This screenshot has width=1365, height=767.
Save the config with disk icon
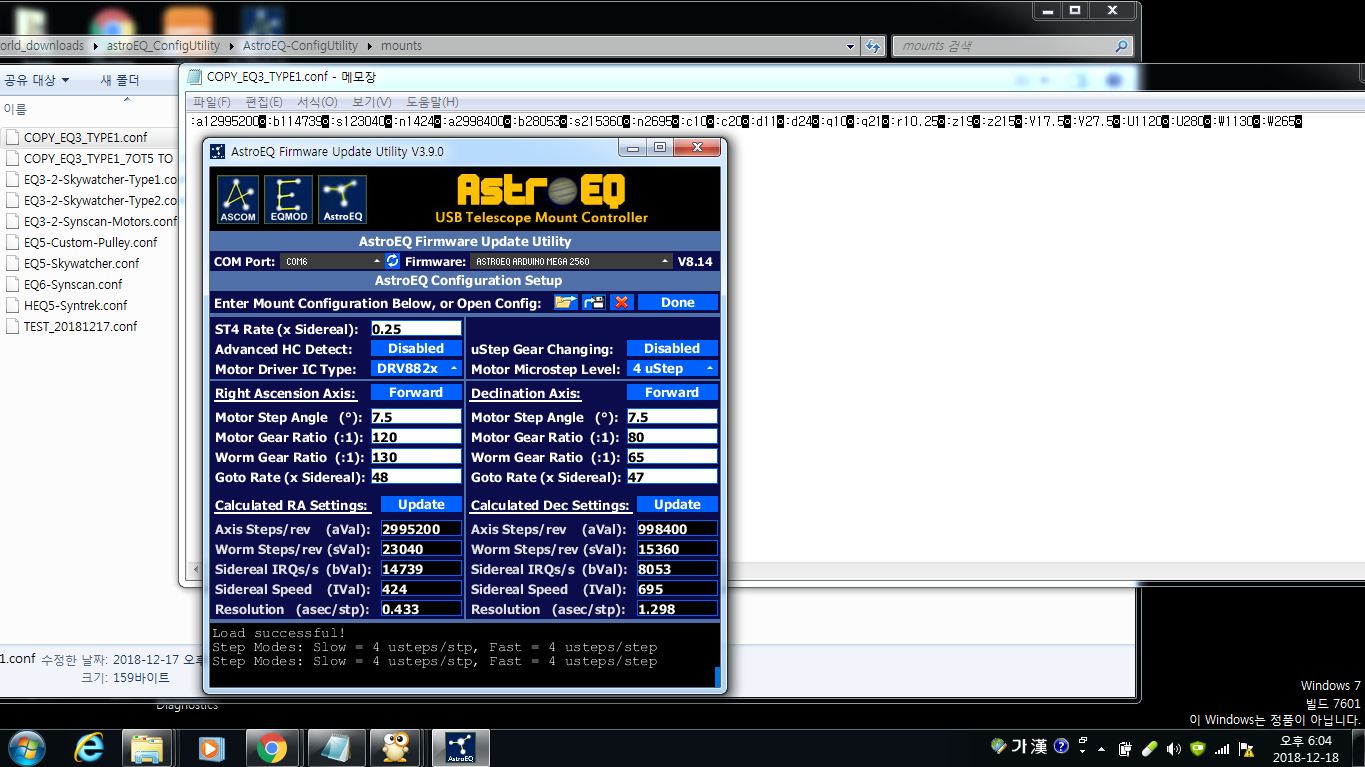coord(594,302)
